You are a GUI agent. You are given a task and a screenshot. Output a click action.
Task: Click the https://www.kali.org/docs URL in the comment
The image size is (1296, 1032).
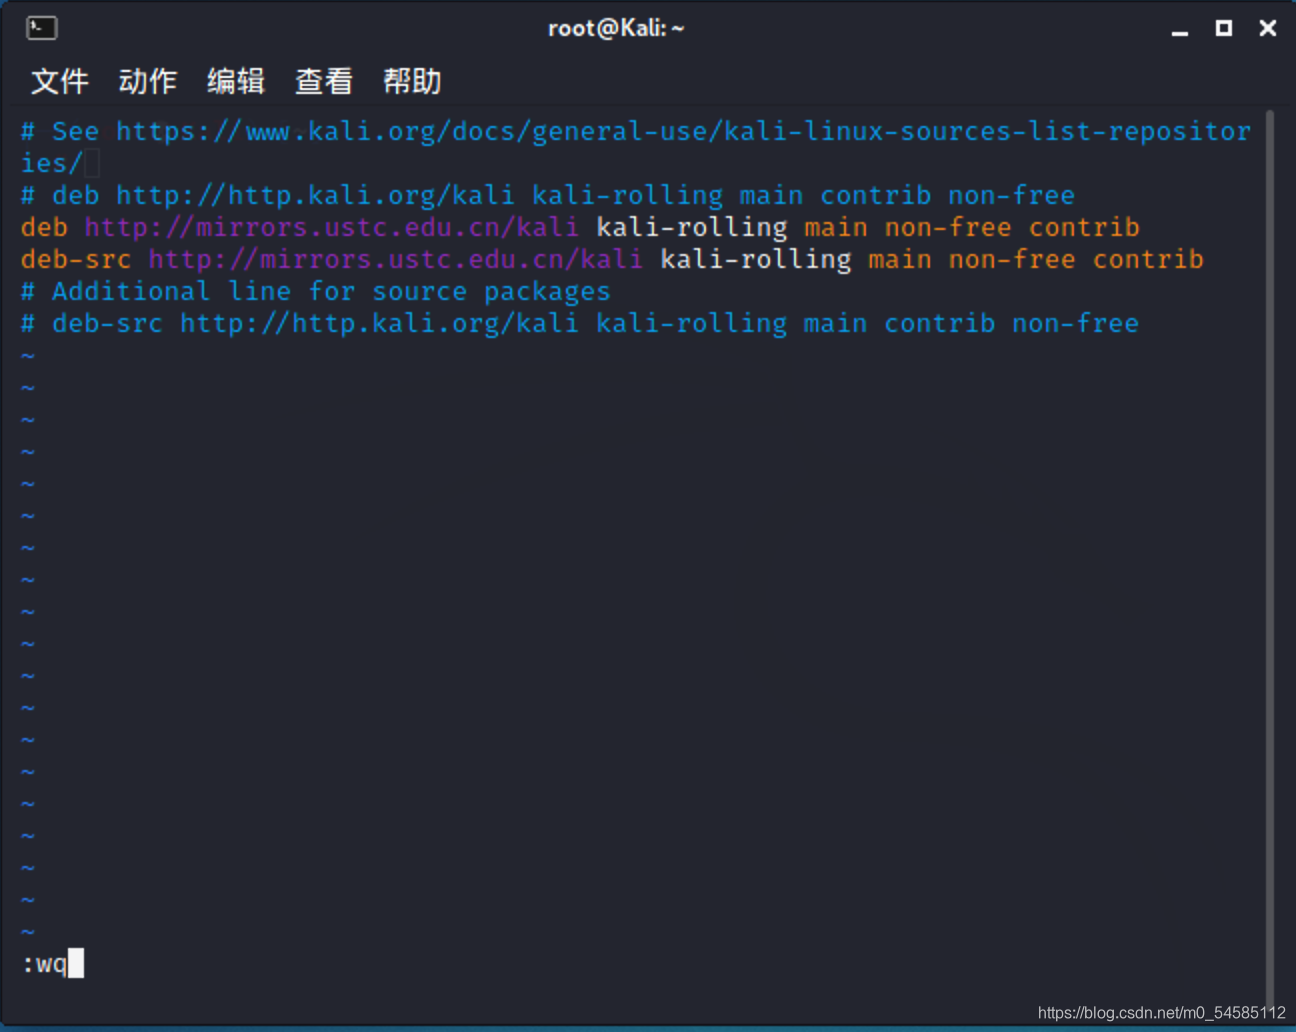pos(683,131)
